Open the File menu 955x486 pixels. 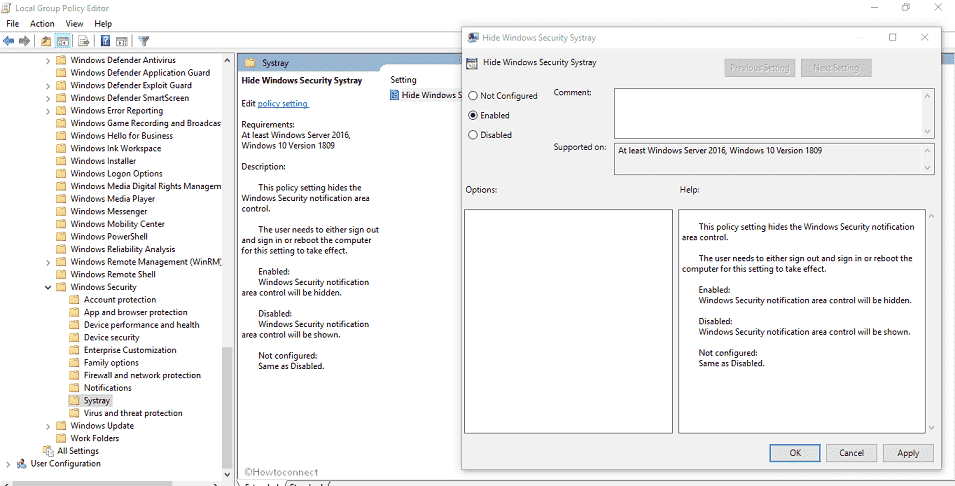(x=13, y=24)
